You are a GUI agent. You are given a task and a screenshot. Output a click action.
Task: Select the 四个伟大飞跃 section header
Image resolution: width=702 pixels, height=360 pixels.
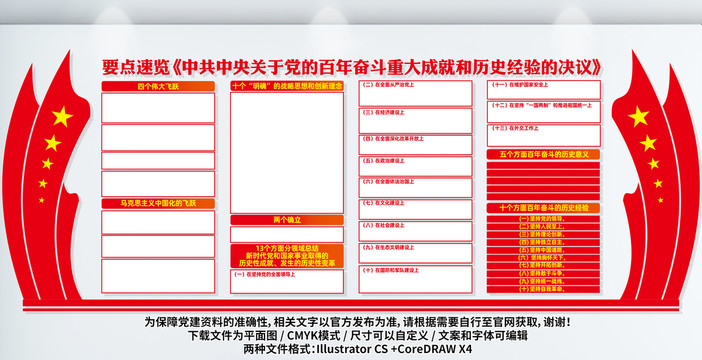click(158, 86)
